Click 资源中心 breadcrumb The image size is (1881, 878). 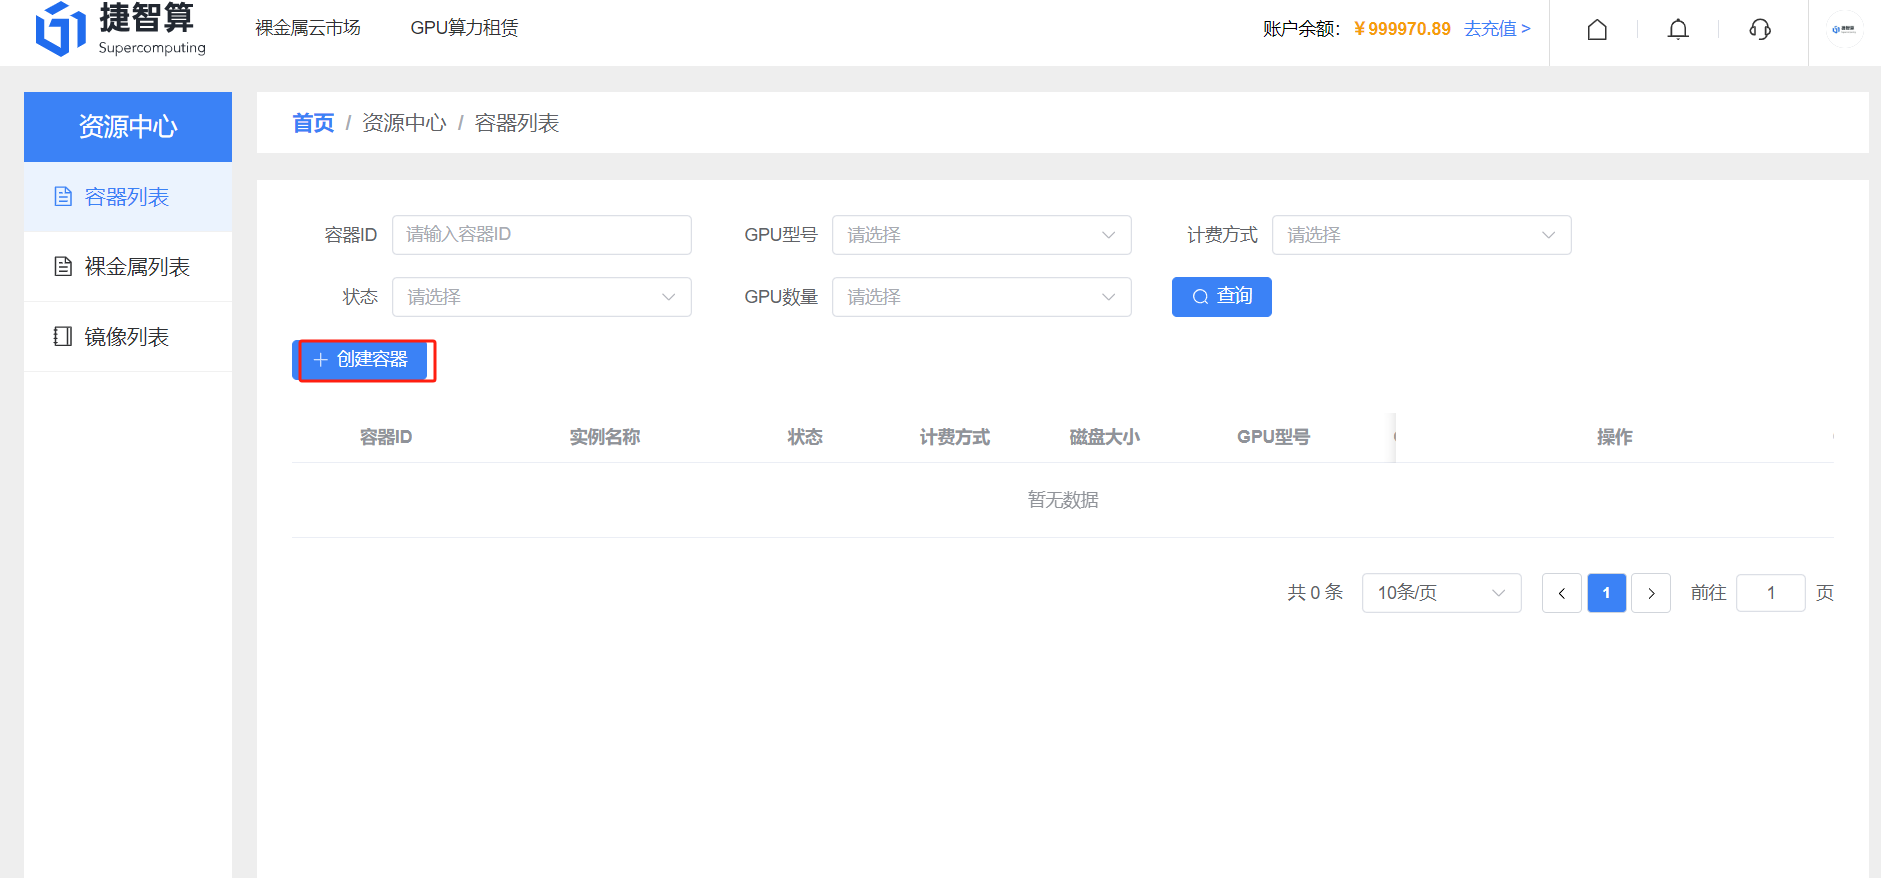point(404,123)
